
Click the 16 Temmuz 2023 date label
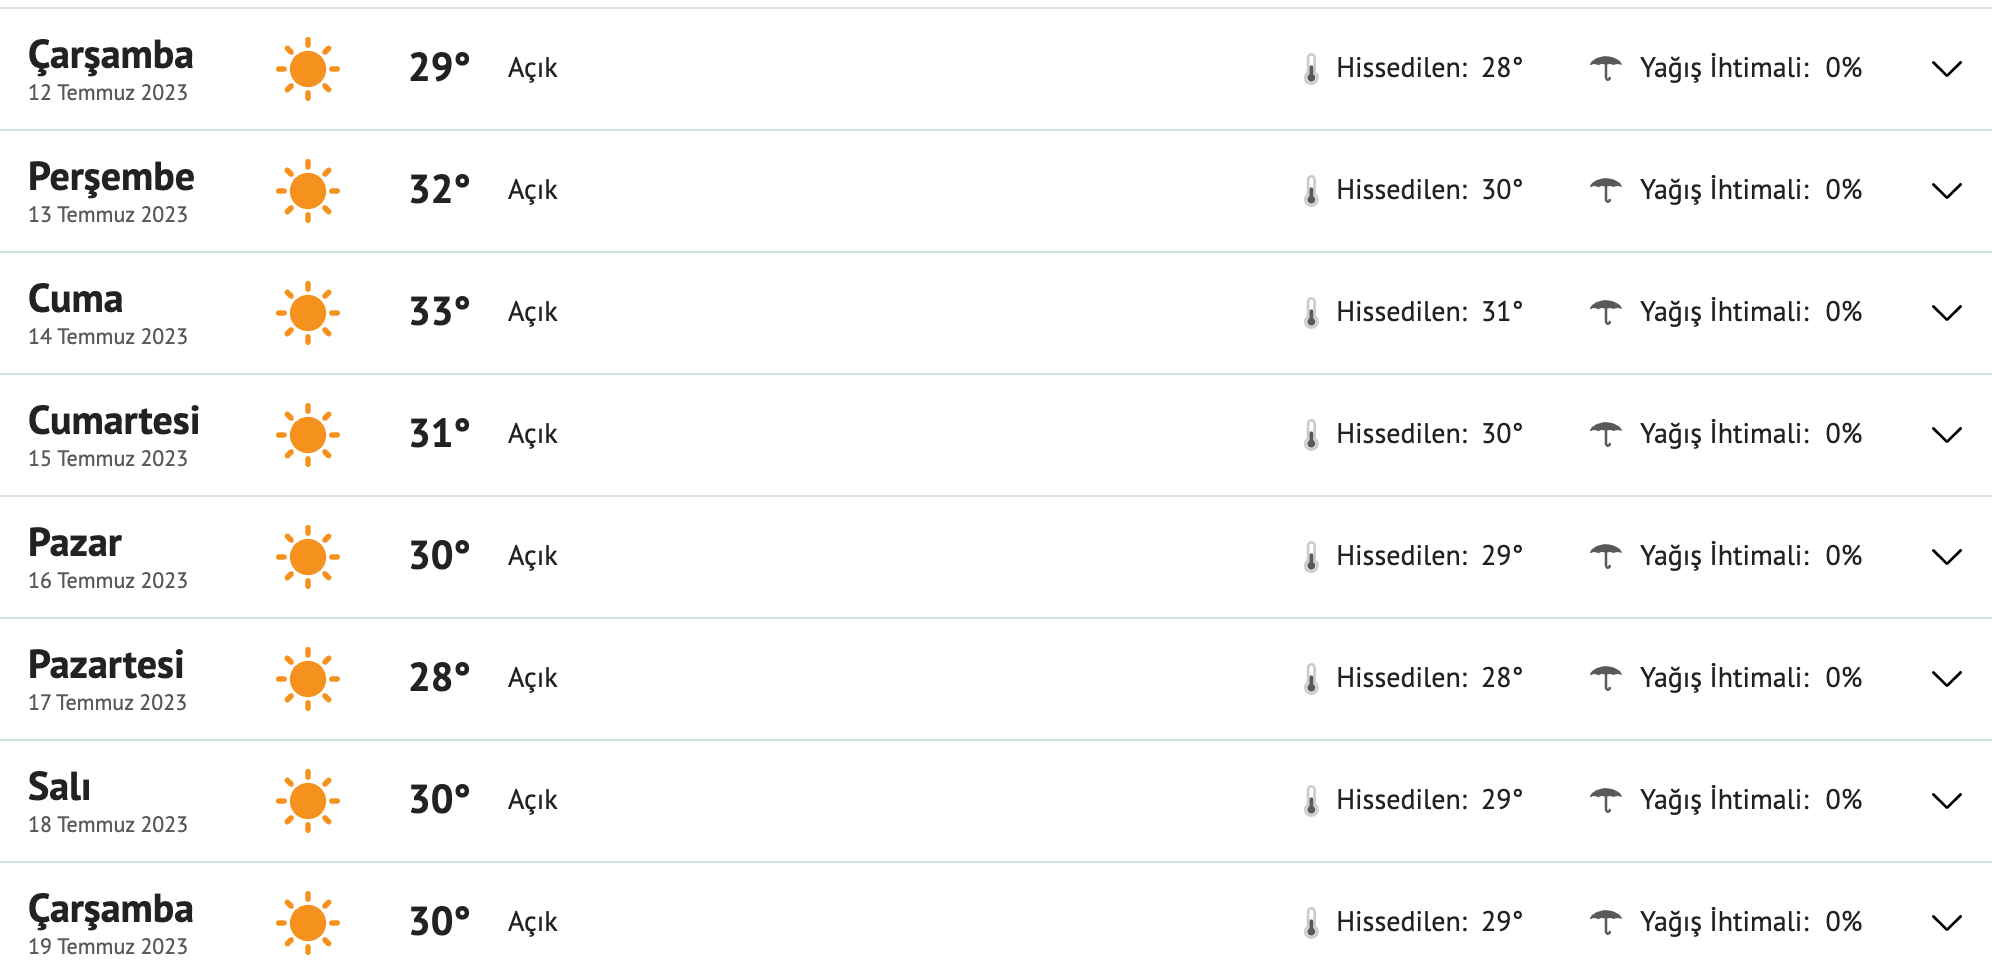[108, 581]
